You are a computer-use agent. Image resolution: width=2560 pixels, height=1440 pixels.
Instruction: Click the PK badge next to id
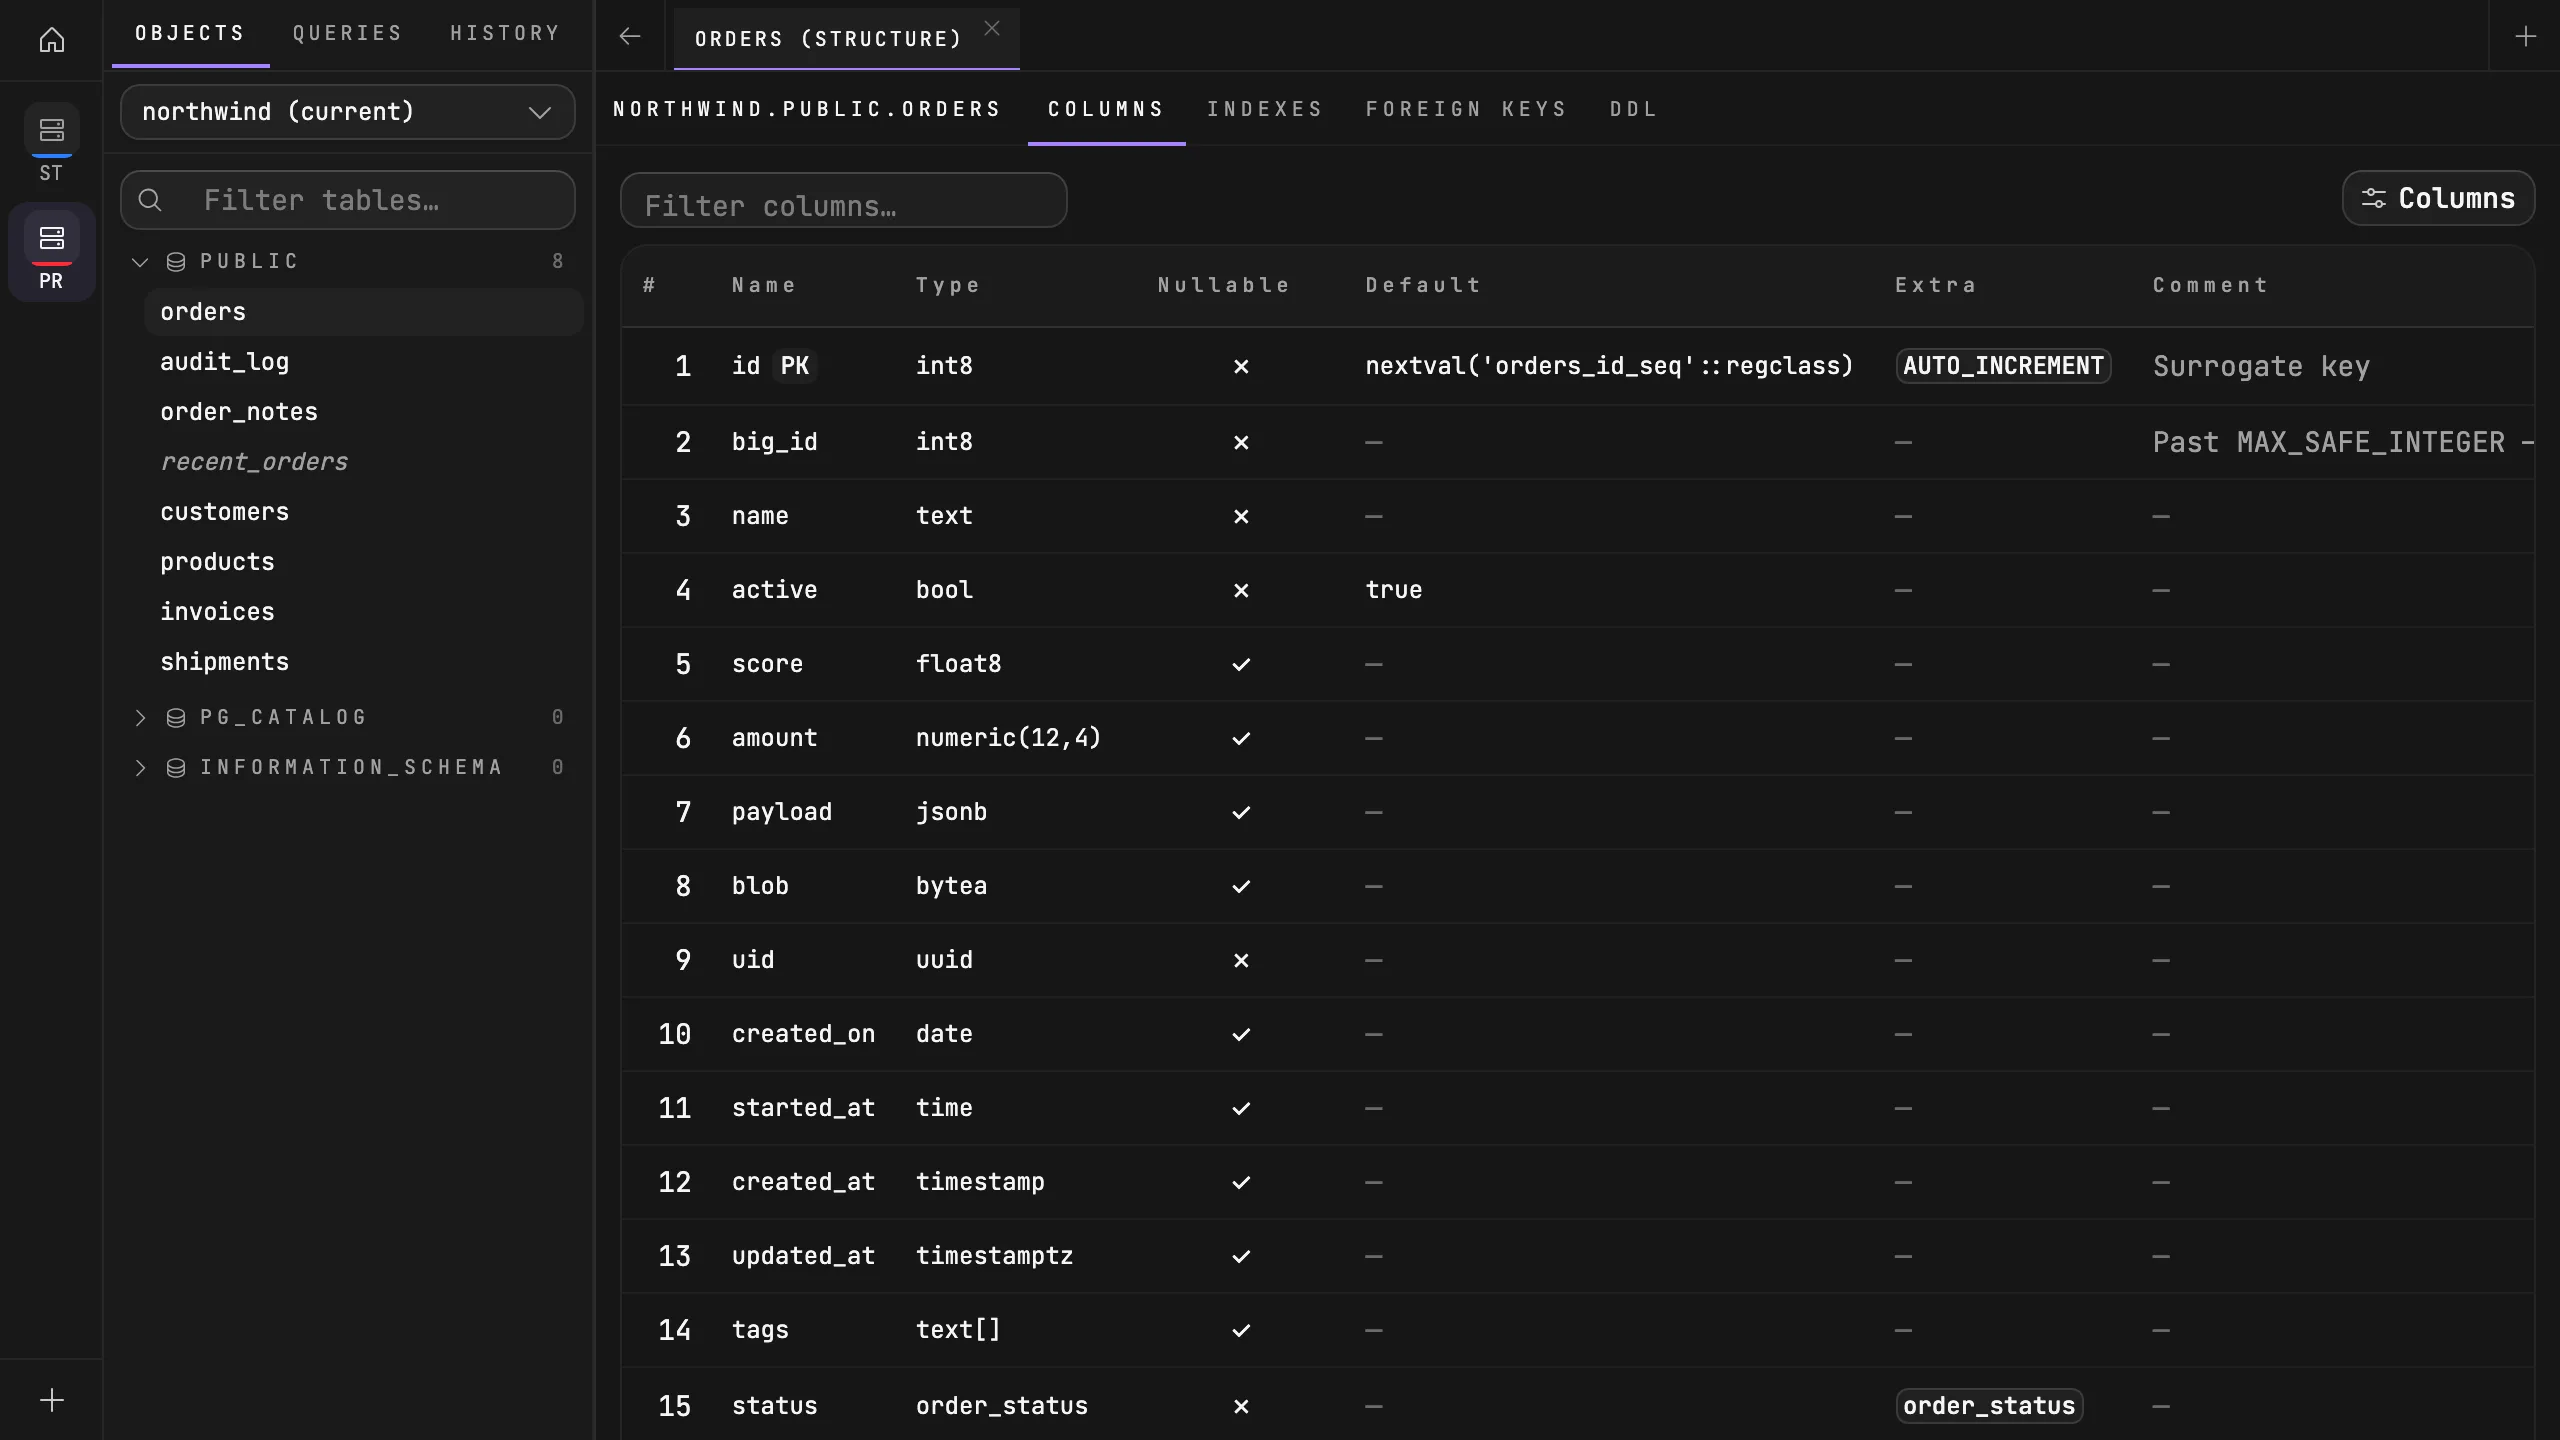(795, 366)
